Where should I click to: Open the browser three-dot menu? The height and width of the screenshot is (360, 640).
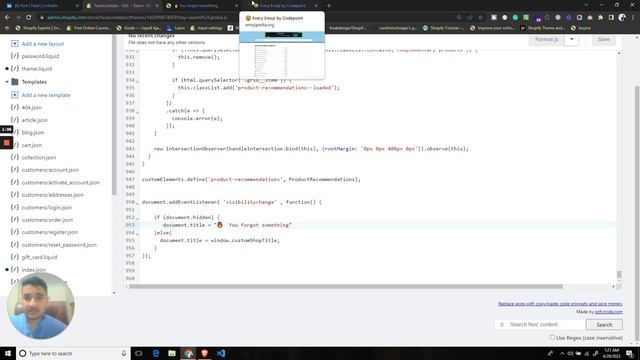click(x=633, y=18)
